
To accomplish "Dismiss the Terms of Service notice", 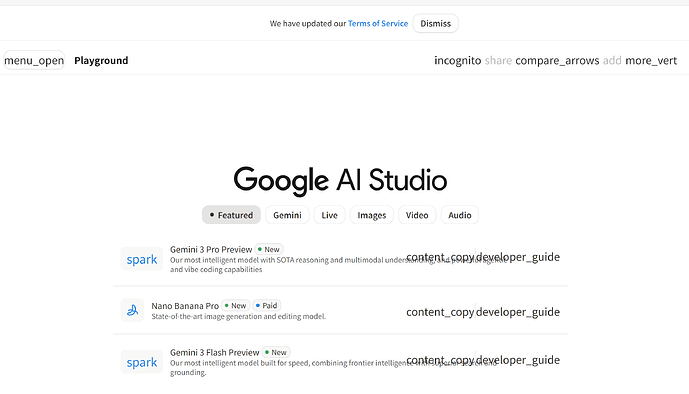I will [435, 23].
